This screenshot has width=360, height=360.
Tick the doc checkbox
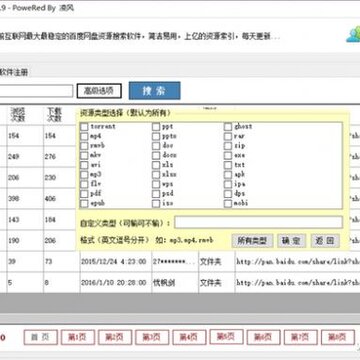click(156, 146)
